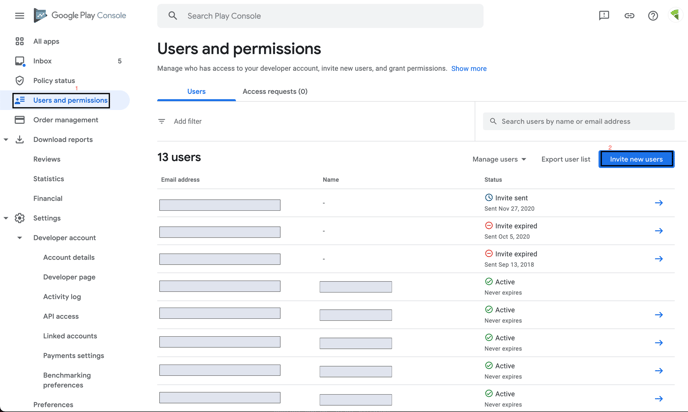Open account avatar in top right
Screen dimensions: 688x412
click(x=676, y=15)
